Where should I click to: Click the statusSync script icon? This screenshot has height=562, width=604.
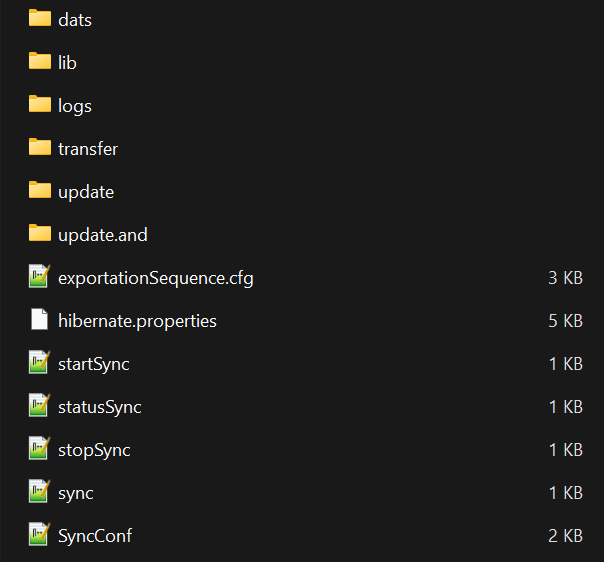pos(40,407)
